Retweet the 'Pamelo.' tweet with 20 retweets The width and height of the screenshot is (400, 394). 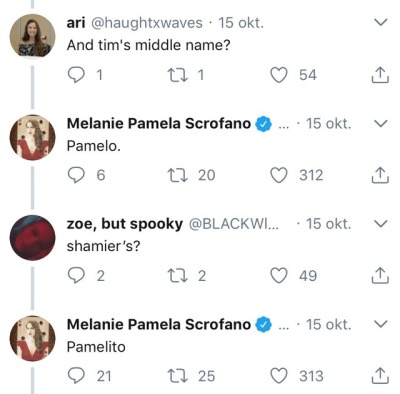pyautogui.click(x=177, y=175)
